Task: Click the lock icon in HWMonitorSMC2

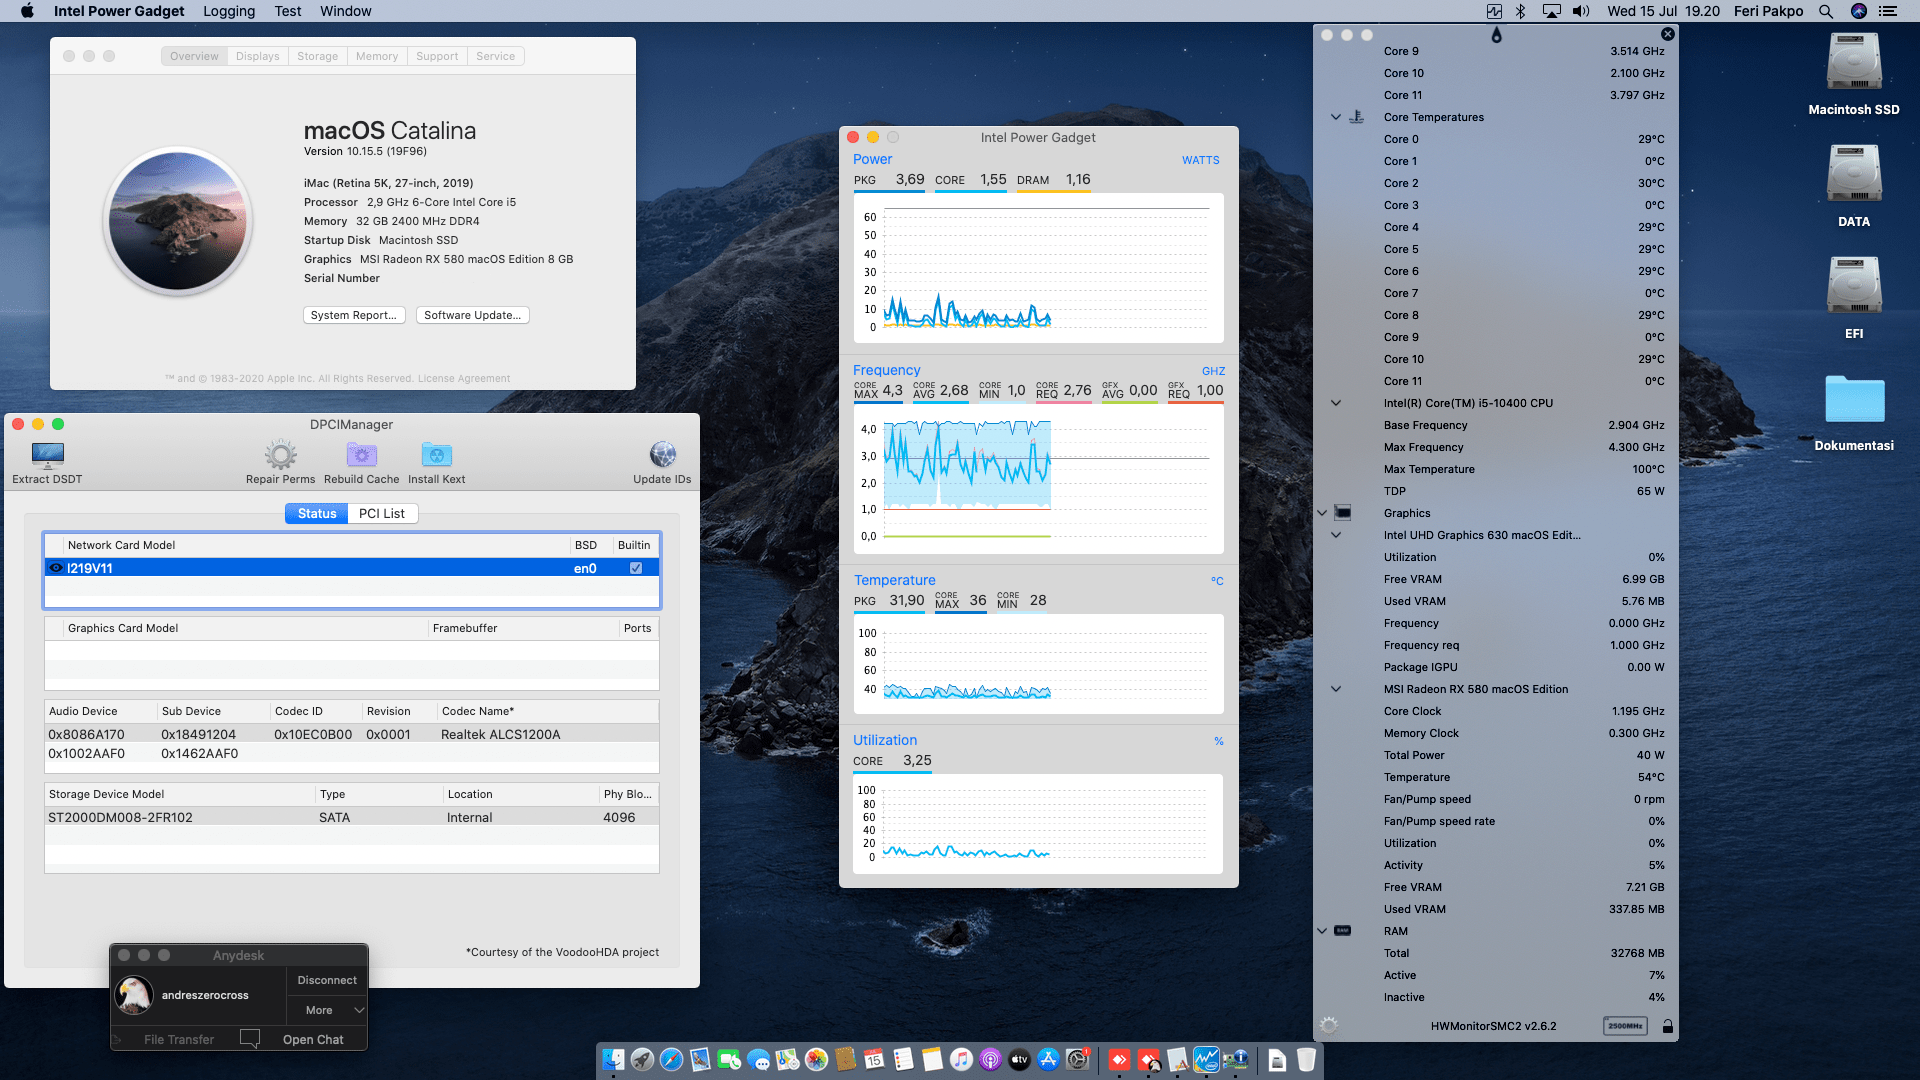Action: tap(1668, 1025)
